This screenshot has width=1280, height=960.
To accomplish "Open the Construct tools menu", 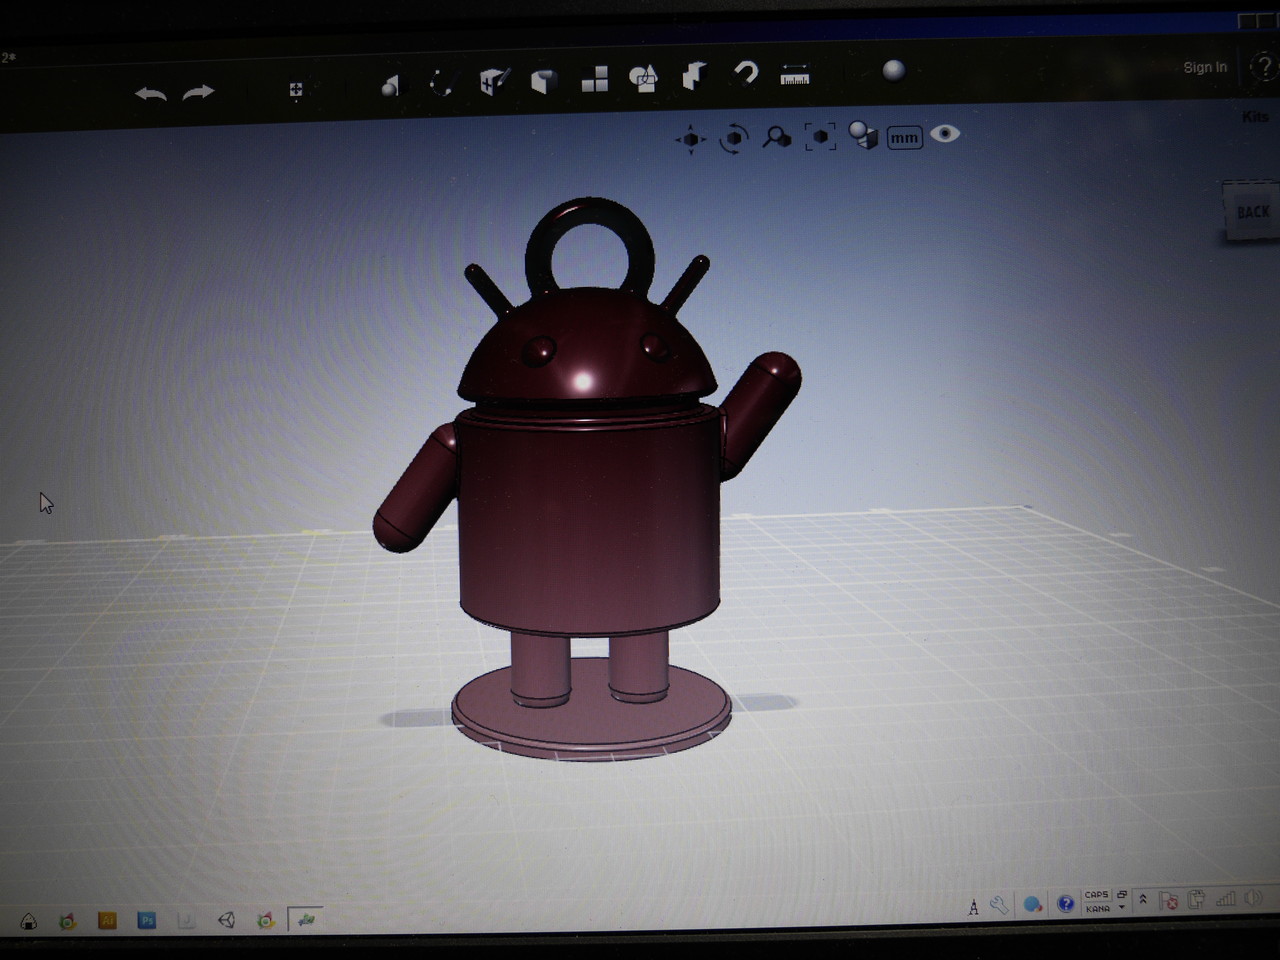I will click(x=495, y=81).
